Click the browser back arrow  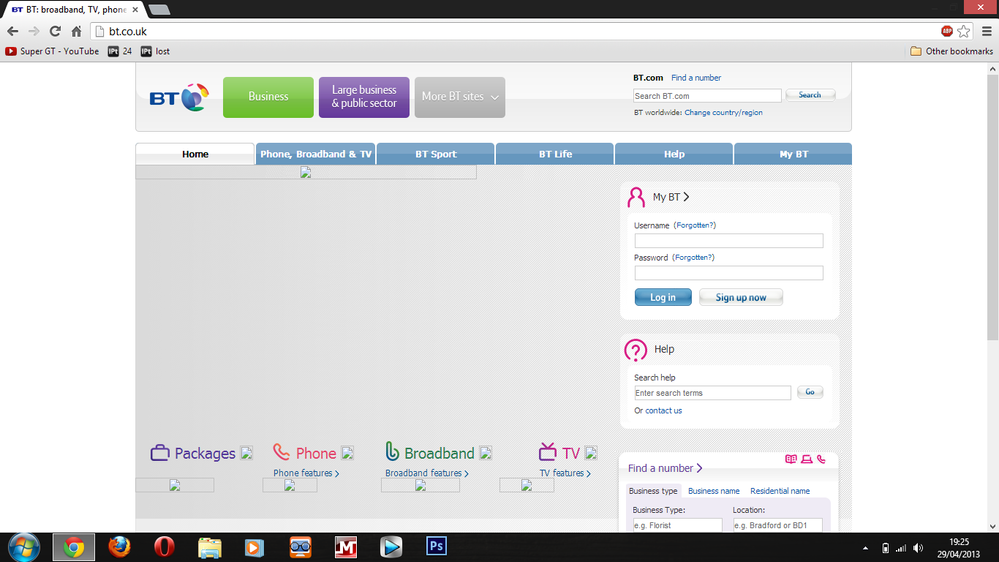[13, 31]
